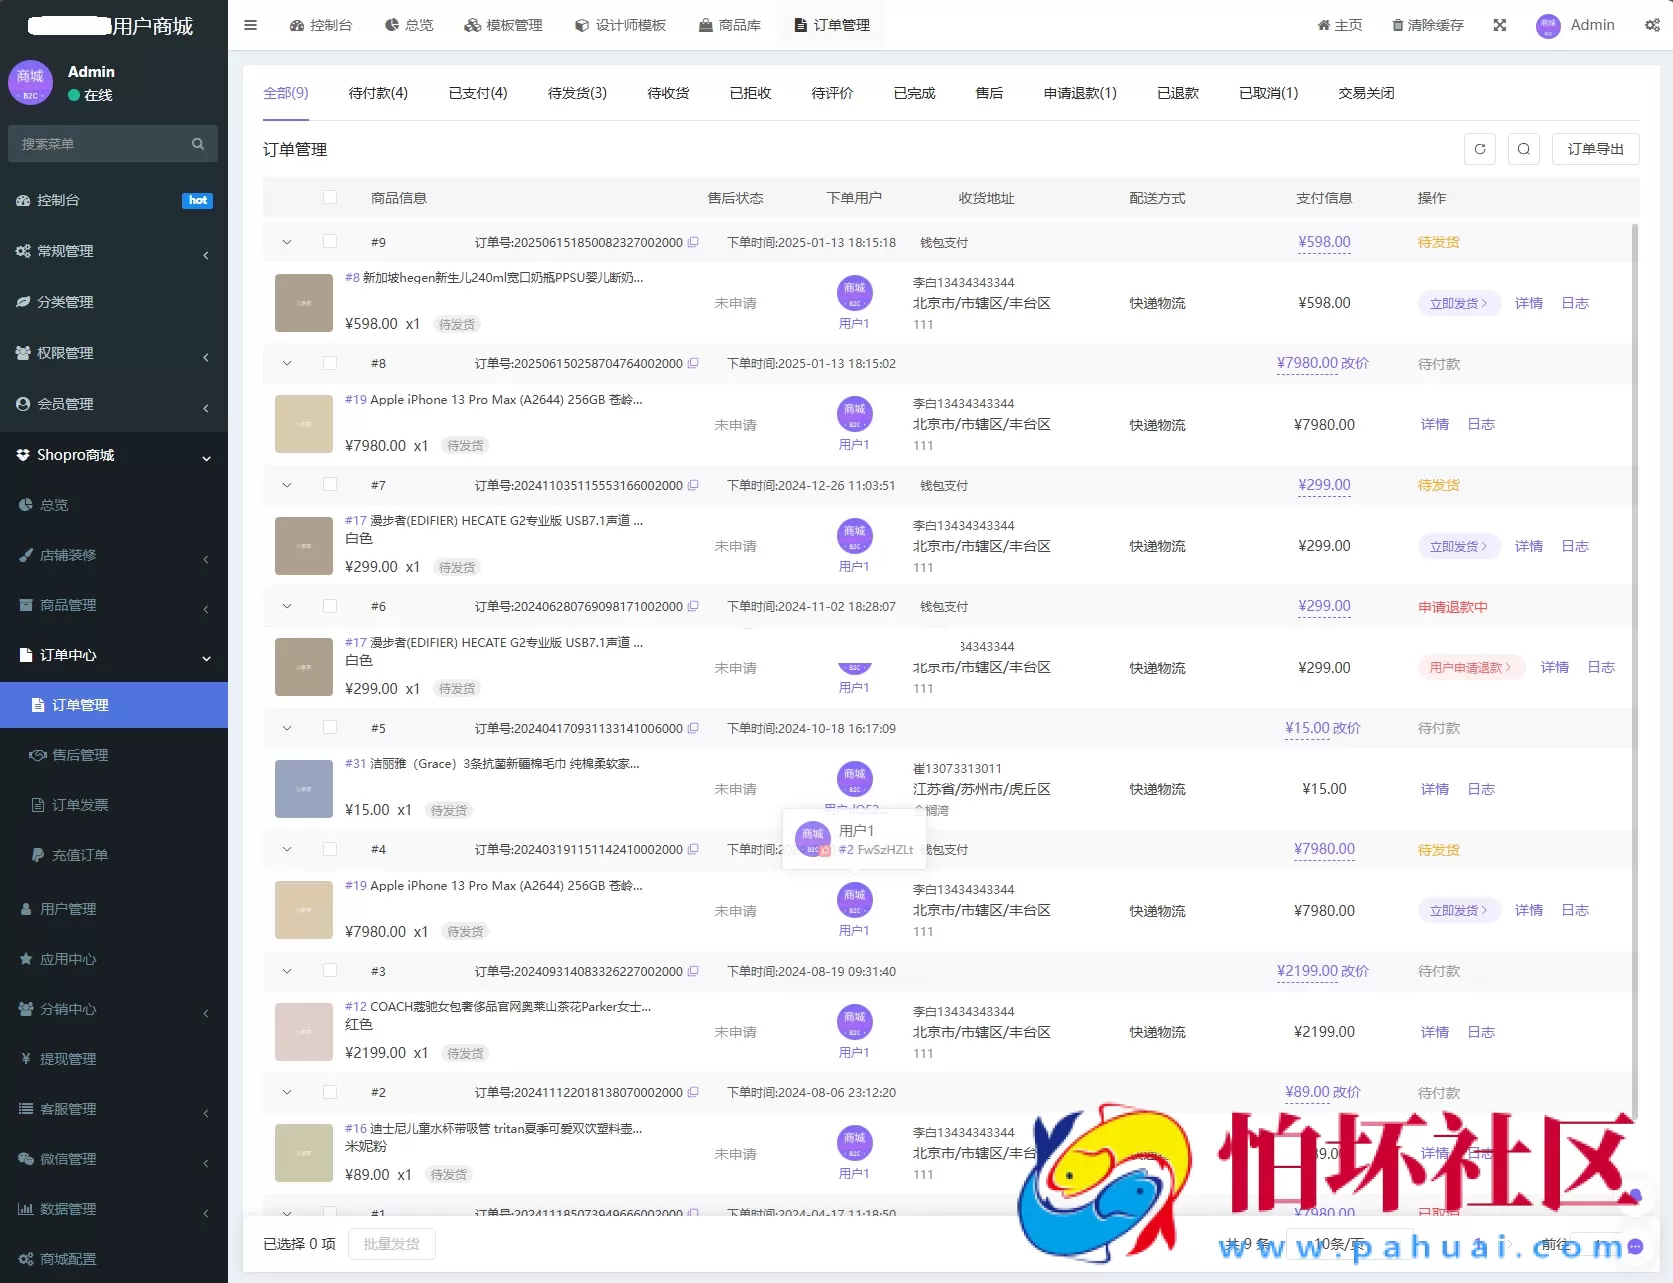
Task: Click the 店铺装修 sidebar icon
Action: click(25, 555)
